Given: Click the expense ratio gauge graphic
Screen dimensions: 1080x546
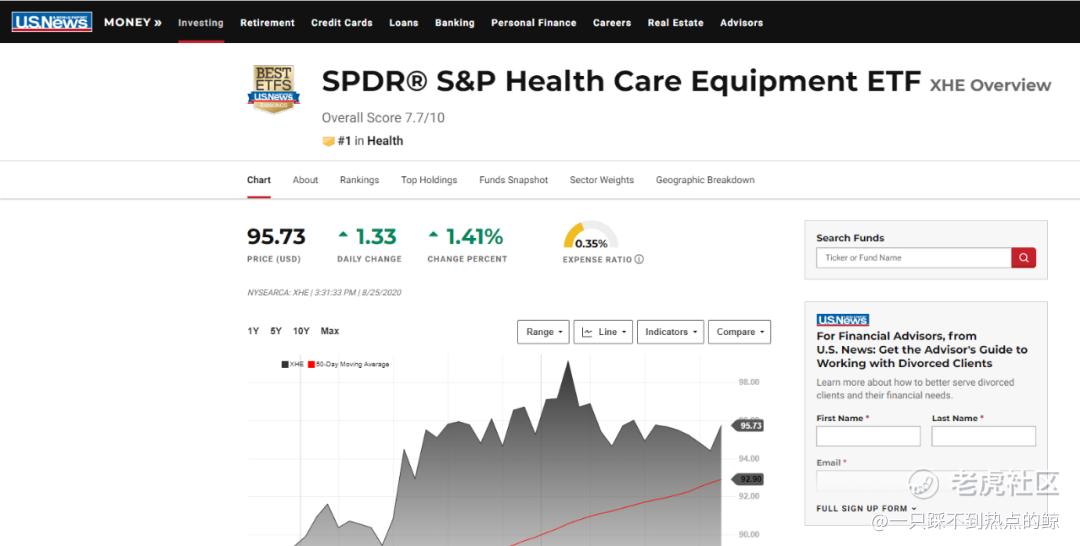Looking at the screenshot, I should 590,235.
